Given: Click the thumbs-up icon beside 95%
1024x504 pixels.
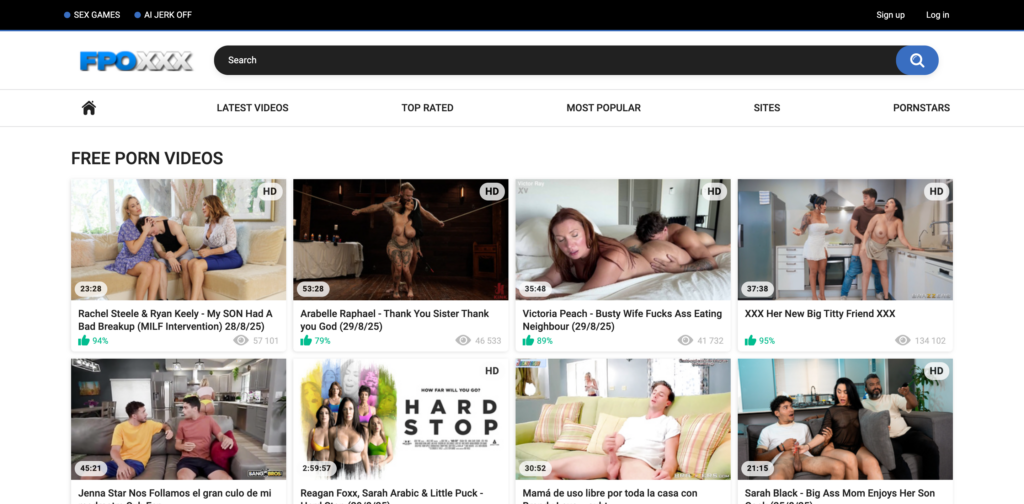Looking at the screenshot, I should tap(750, 340).
